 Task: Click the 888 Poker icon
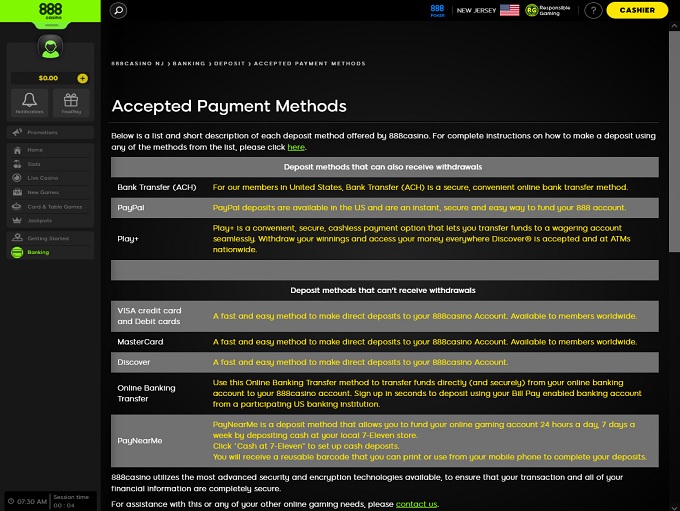click(437, 10)
